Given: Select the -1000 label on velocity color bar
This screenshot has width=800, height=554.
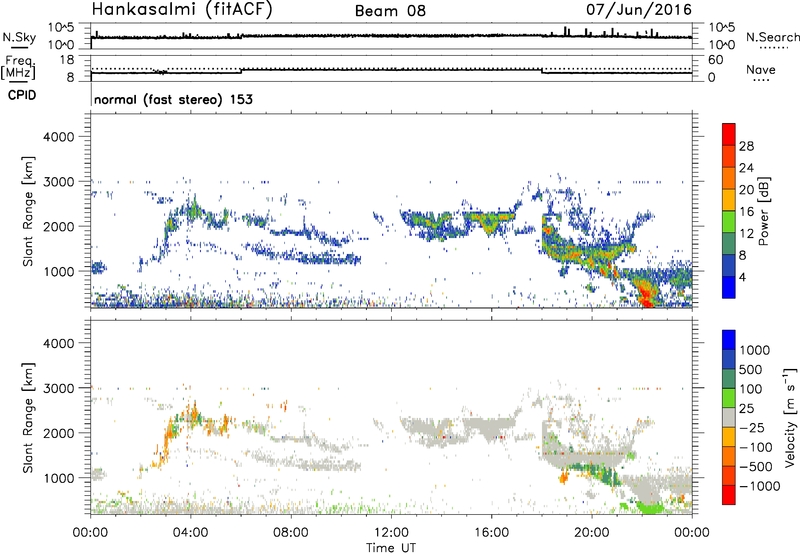Looking at the screenshot, I should (x=759, y=486).
